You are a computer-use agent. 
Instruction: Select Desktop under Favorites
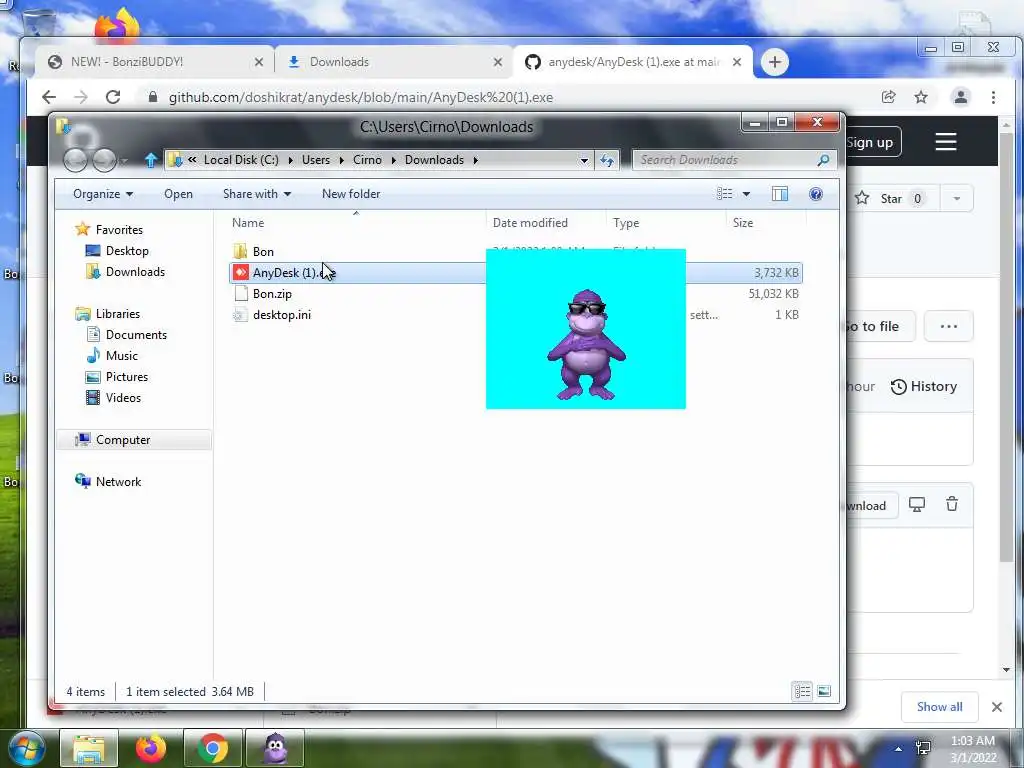pyautogui.click(x=118, y=251)
